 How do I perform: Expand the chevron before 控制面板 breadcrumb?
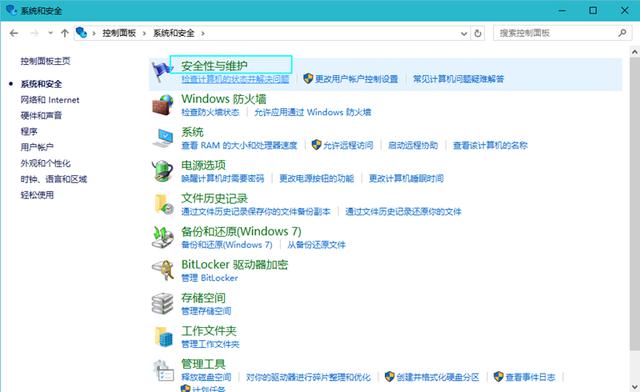(x=94, y=33)
